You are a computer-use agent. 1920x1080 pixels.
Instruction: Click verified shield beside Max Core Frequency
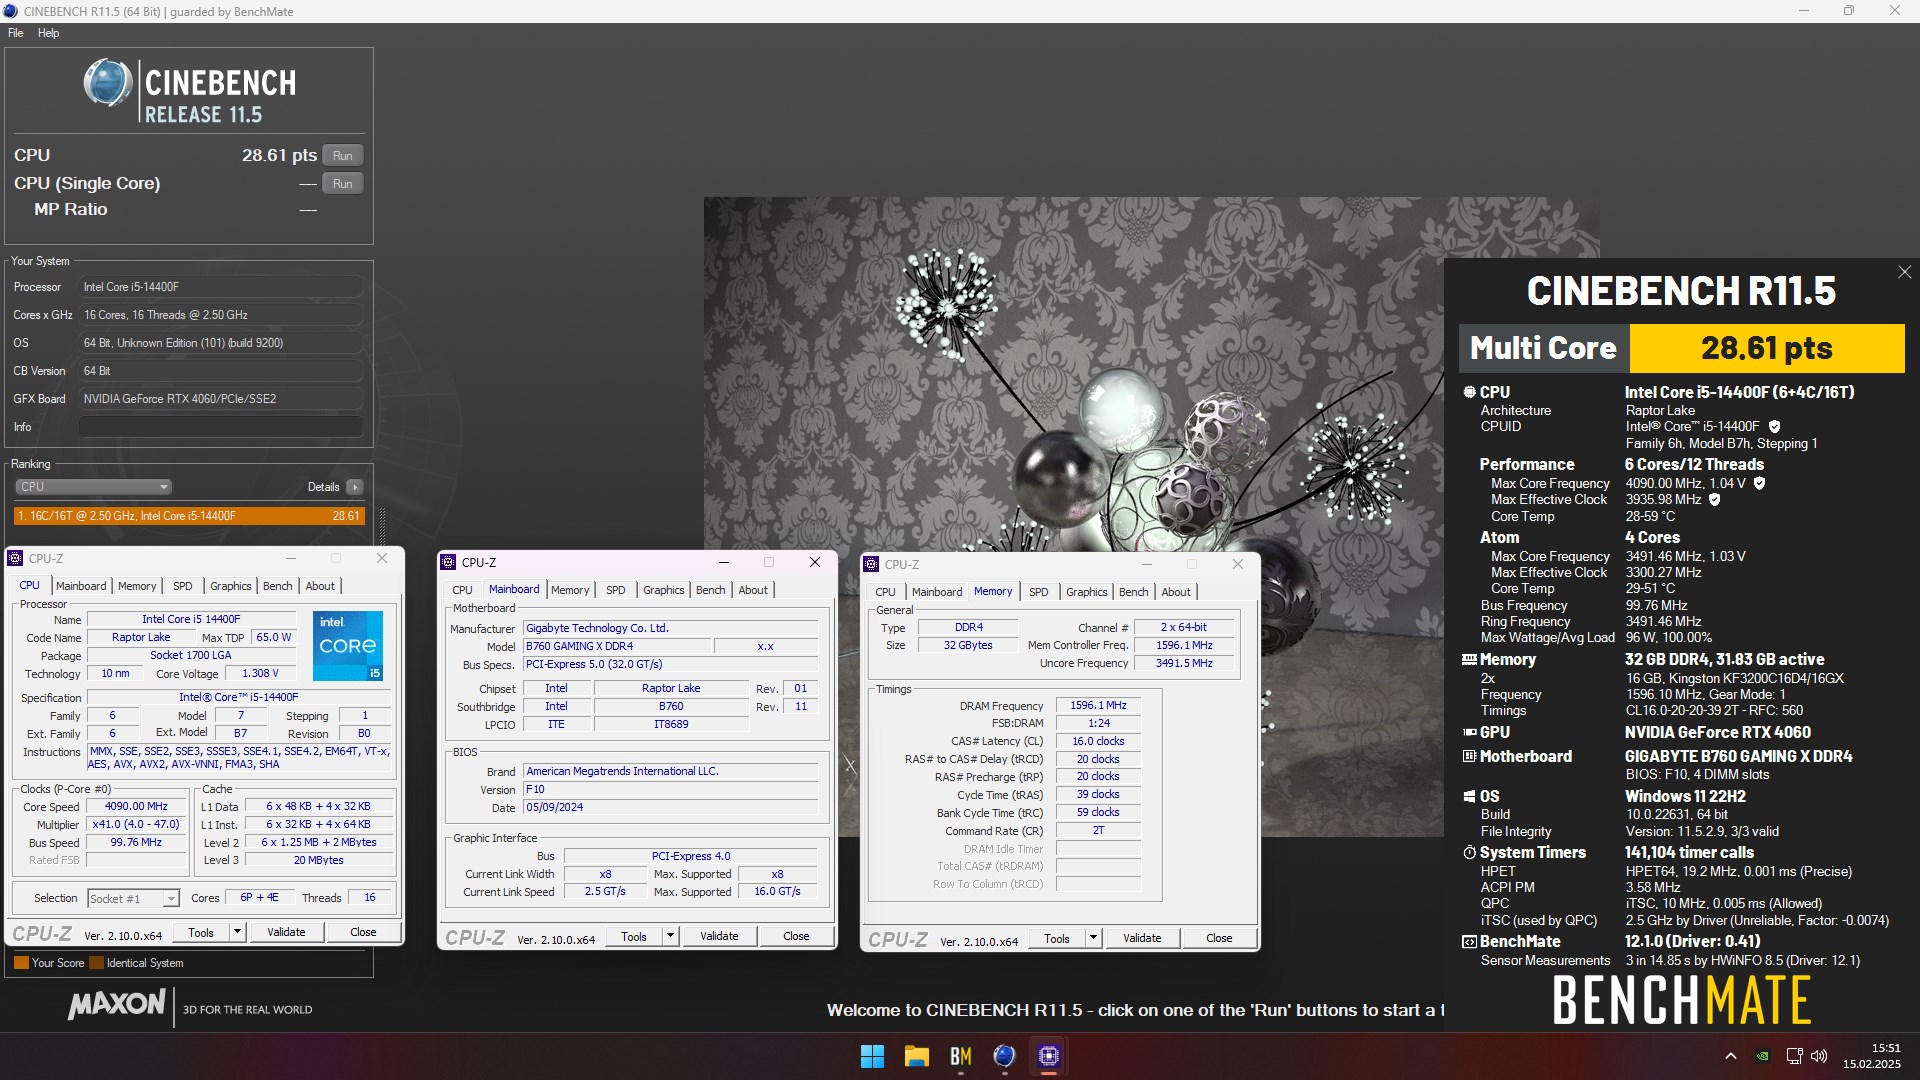1759,483
